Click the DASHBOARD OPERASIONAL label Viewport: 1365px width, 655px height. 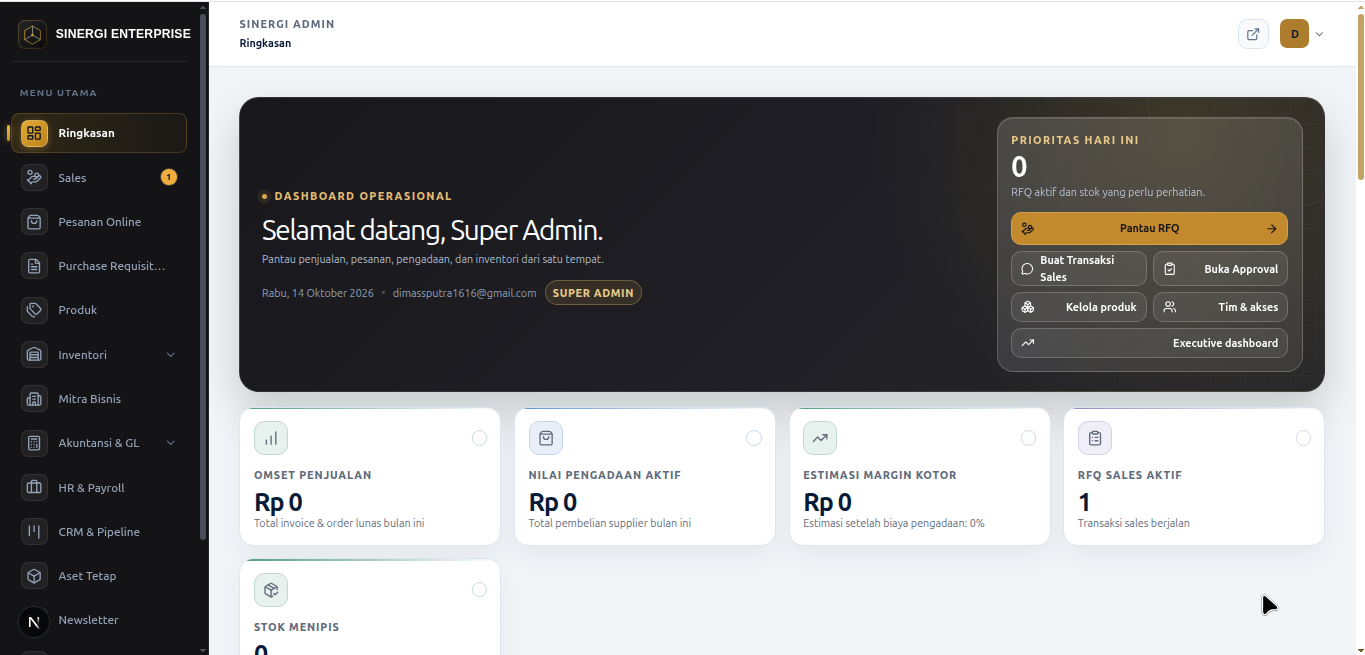point(363,196)
